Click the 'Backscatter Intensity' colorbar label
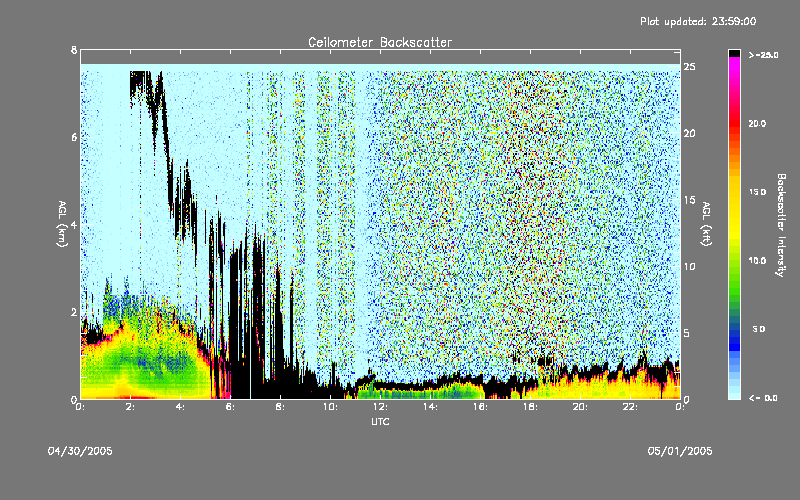 [781, 225]
